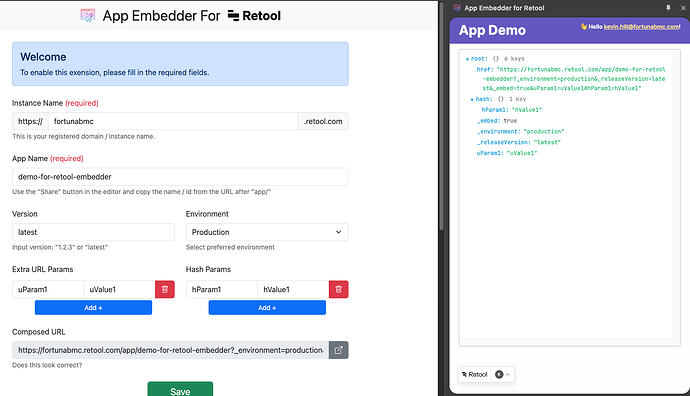
Task: Focus the Instance Name field fortunabmc
Action: pos(173,121)
